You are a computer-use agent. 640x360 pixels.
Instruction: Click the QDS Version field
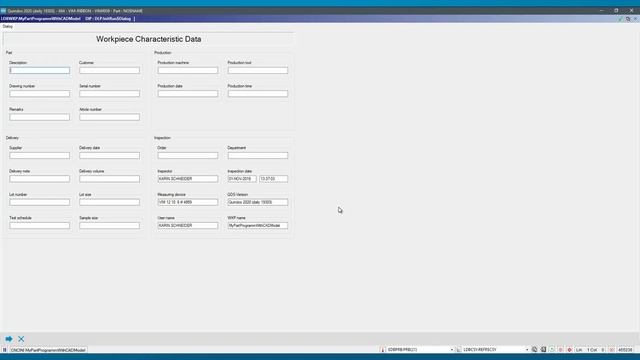(258, 202)
